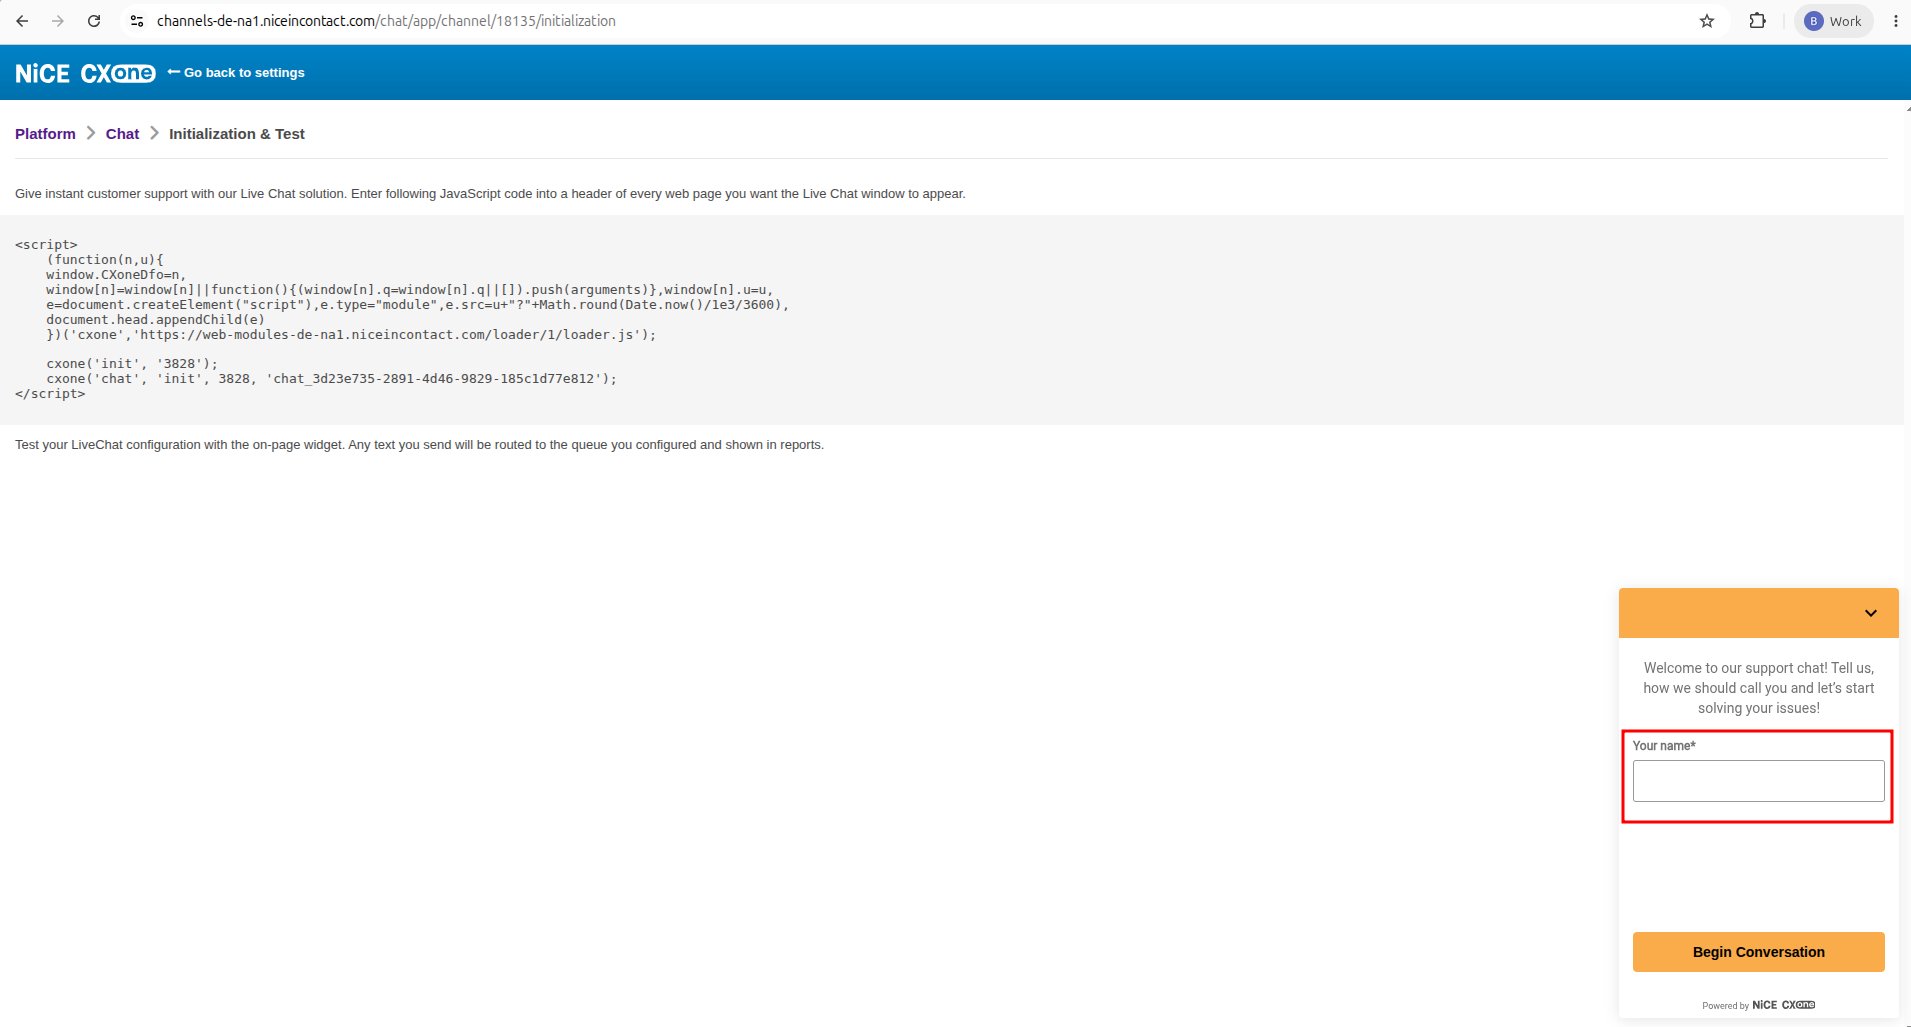This screenshot has height=1027, width=1911.
Task: Click the "Test your LiveChat configuration" text
Action: pos(419,445)
